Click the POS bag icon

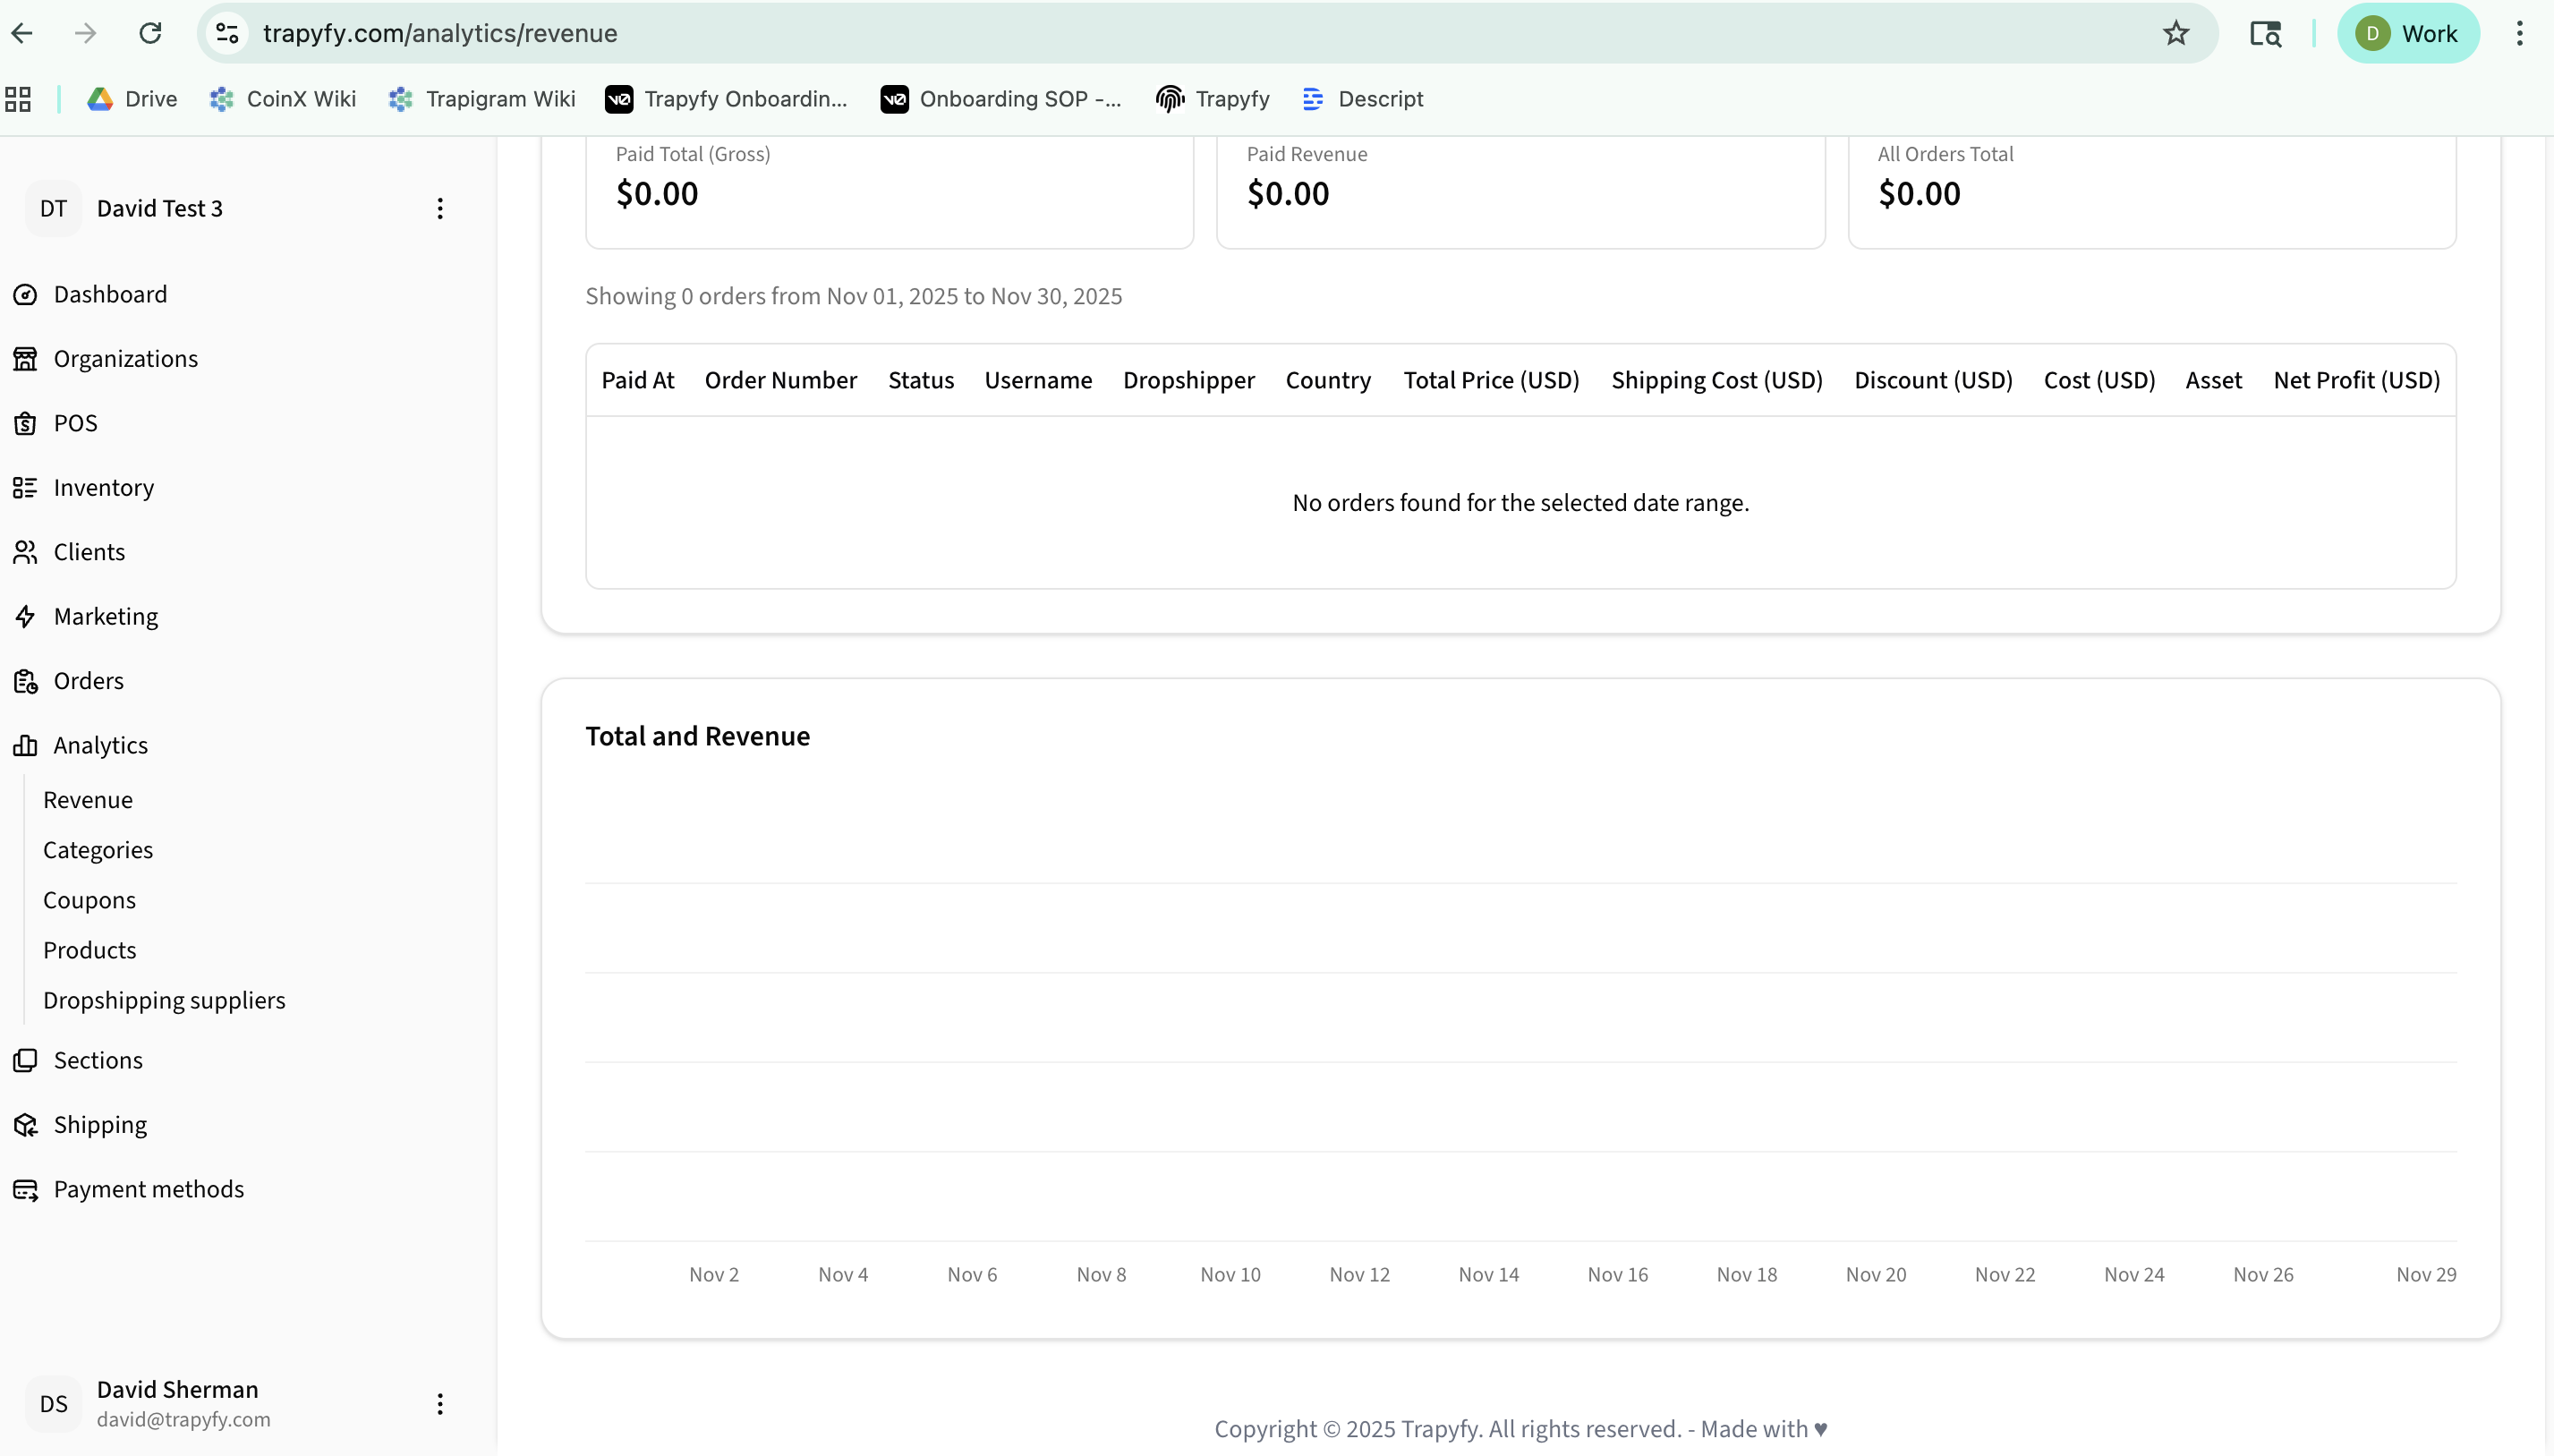click(25, 423)
